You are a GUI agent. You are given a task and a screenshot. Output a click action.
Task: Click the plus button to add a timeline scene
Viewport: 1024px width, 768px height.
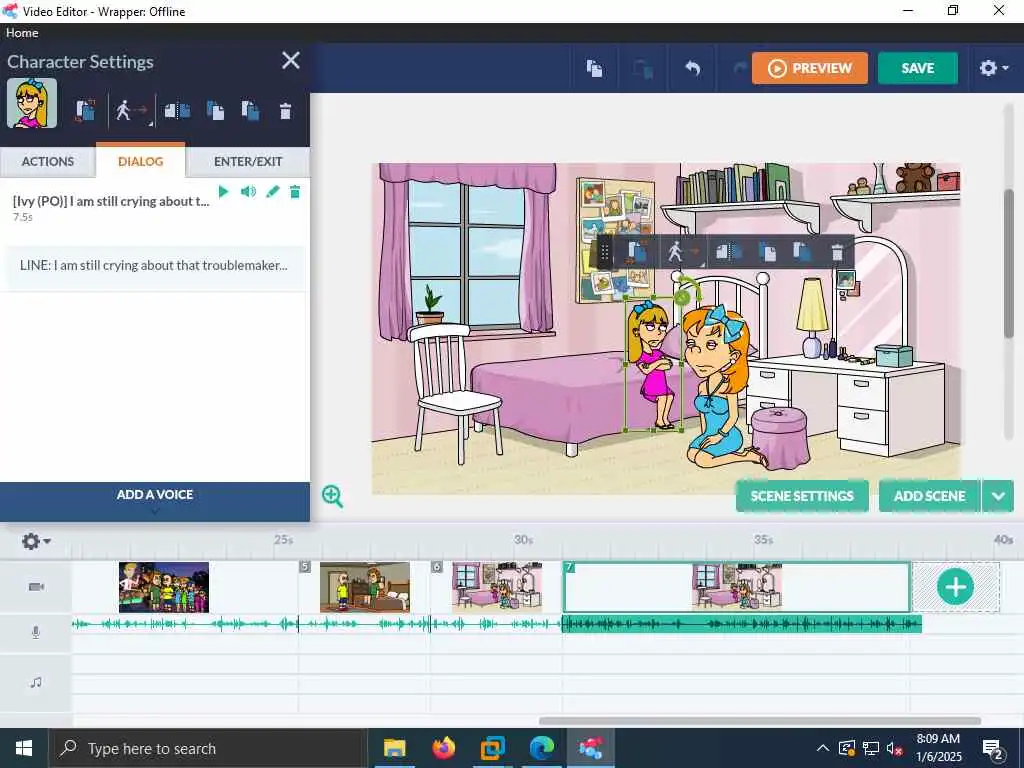(x=955, y=586)
